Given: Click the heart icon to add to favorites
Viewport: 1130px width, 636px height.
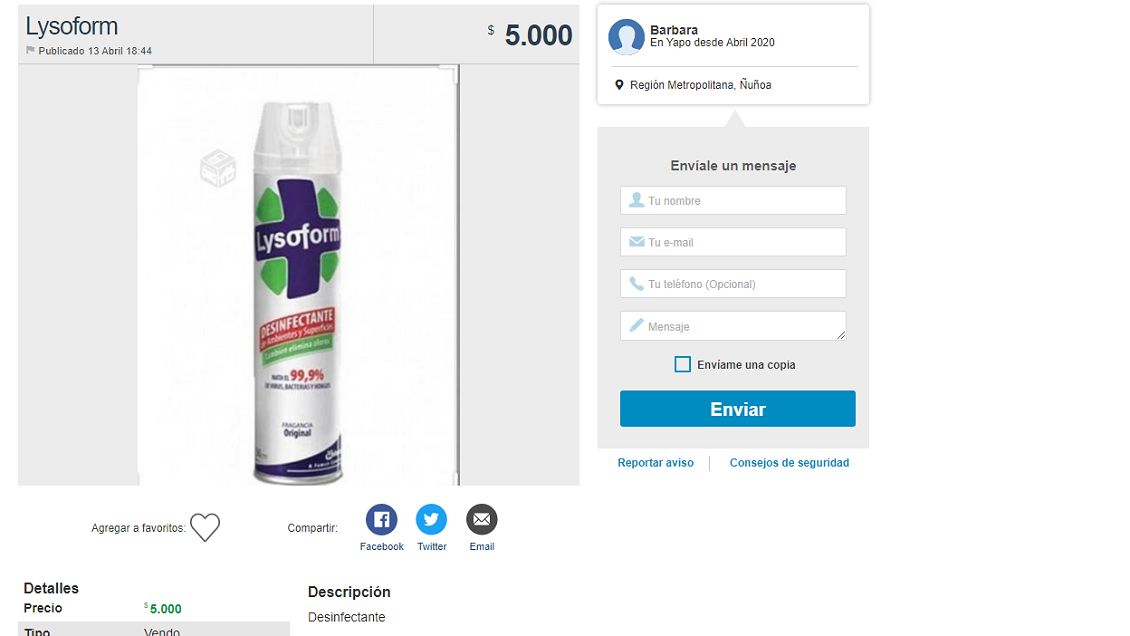Looking at the screenshot, I should [x=205, y=527].
